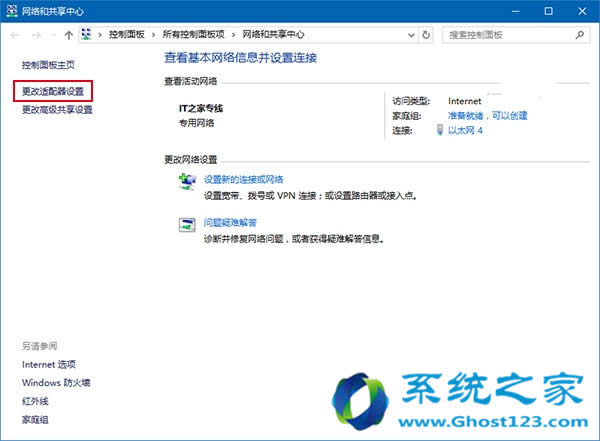Open 更改适配器设置 in the sidebar

point(57,92)
